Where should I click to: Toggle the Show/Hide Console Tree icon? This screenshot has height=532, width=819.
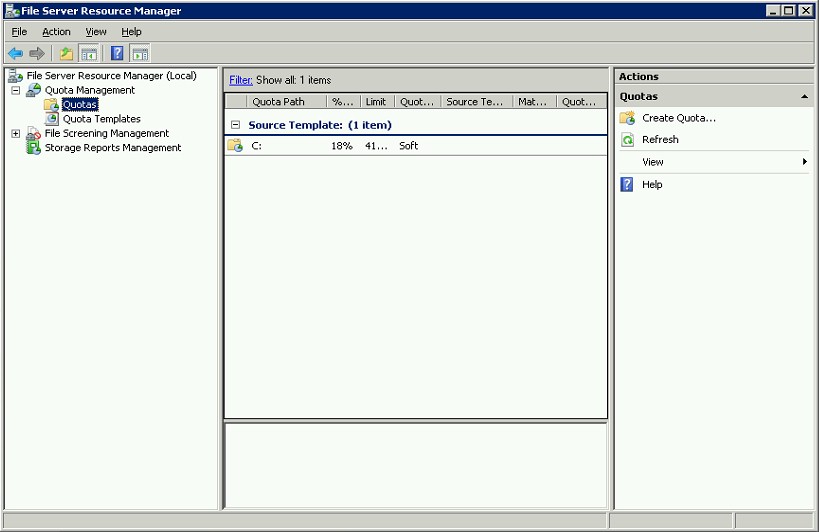click(x=89, y=53)
